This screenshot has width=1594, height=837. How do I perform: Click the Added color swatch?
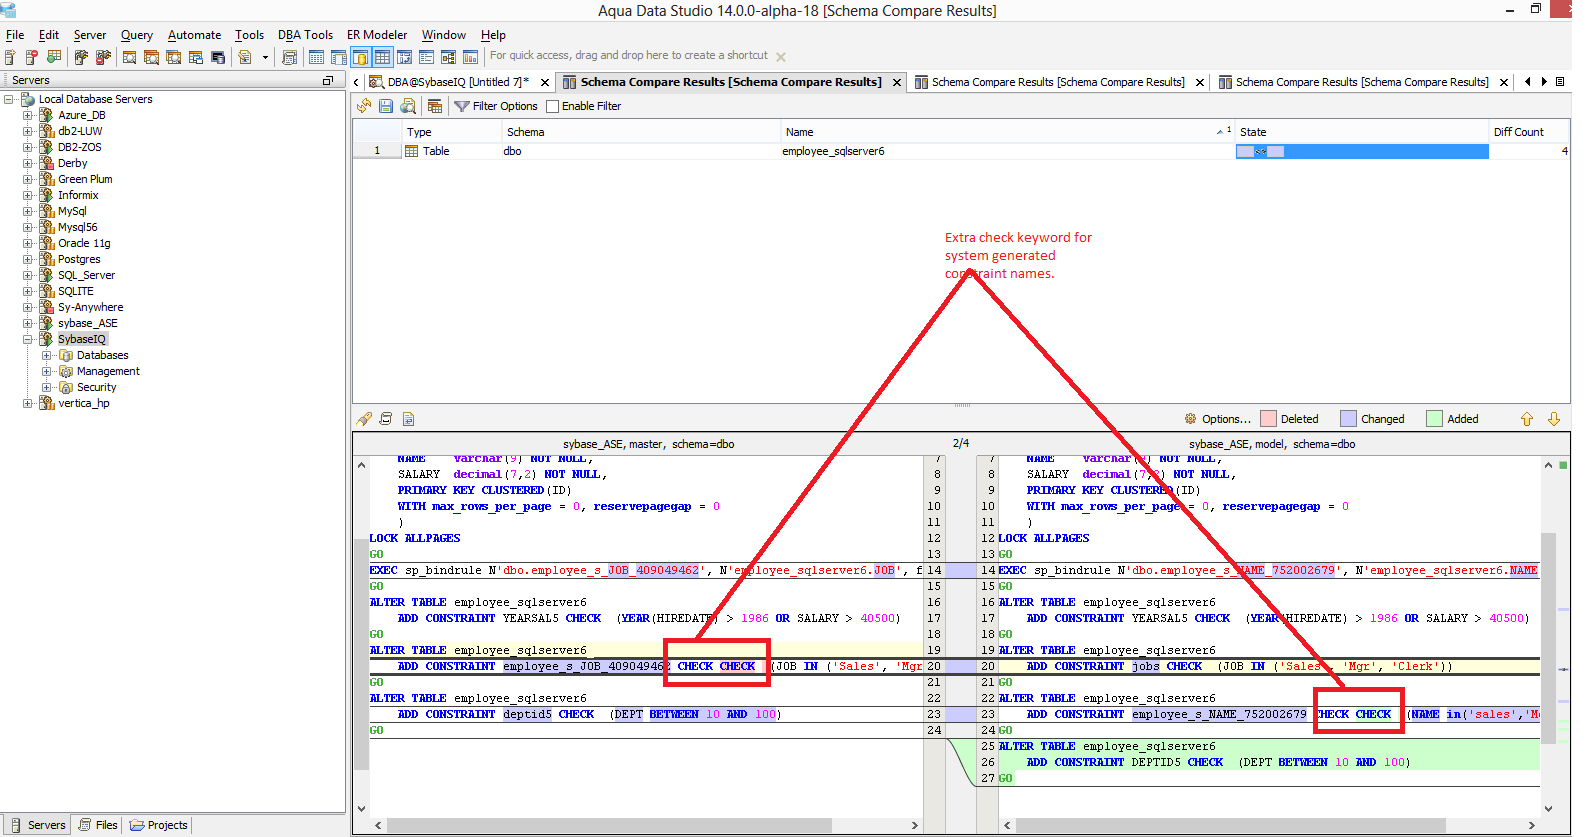1434,419
